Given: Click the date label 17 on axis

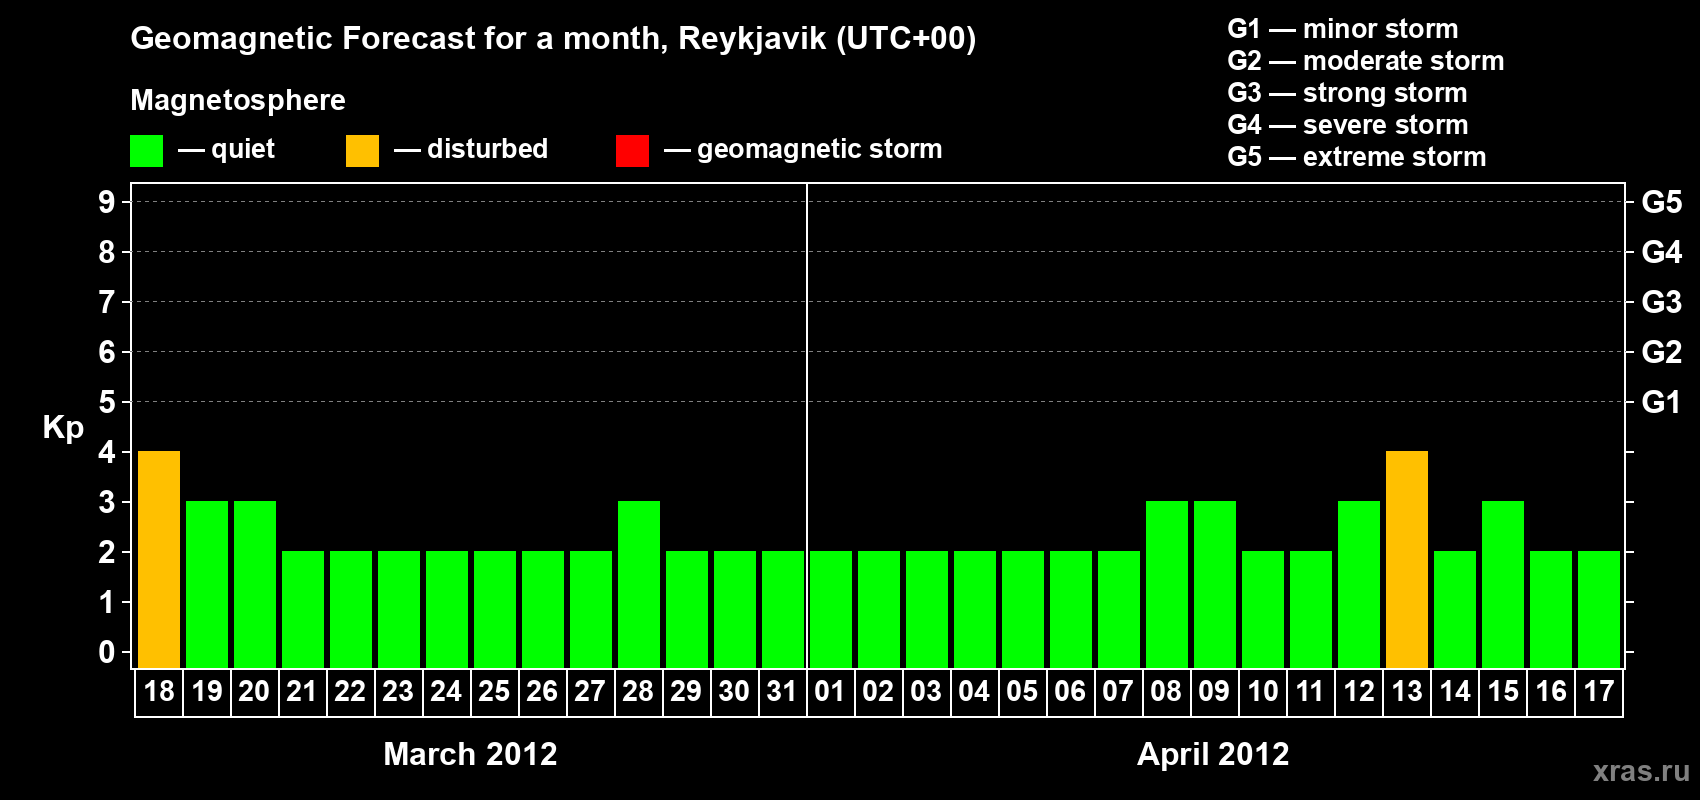Looking at the screenshot, I should coord(1599,692).
